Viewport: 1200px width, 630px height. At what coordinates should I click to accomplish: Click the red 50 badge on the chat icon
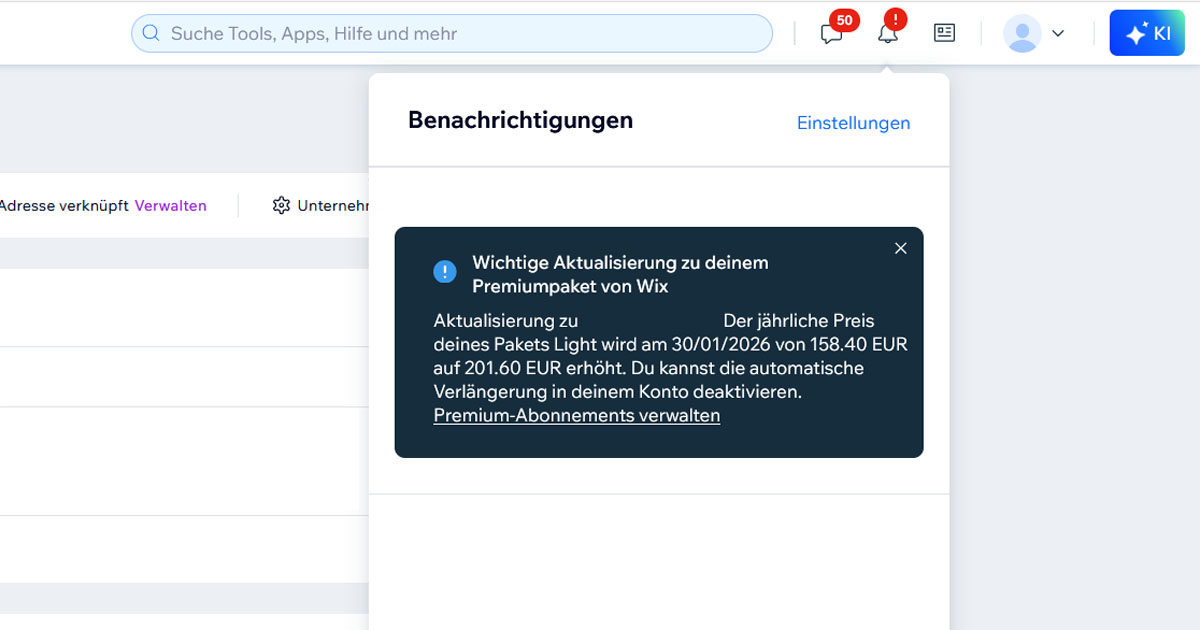pos(845,19)
